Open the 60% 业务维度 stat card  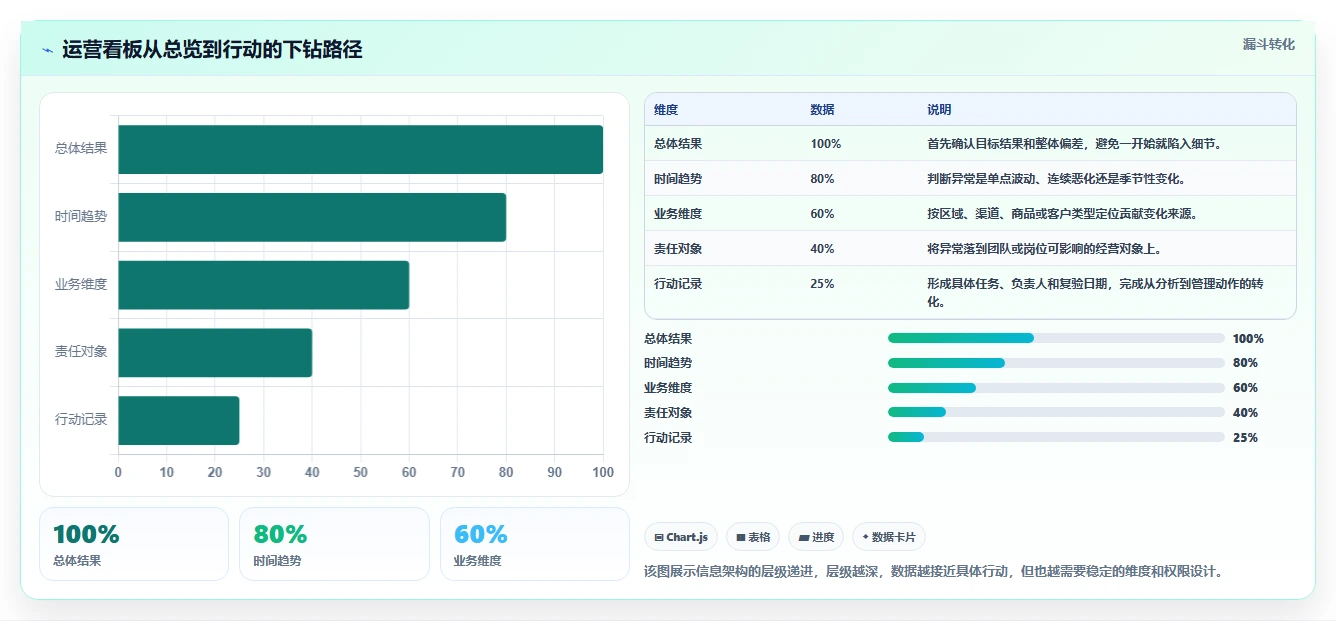tap(535, 544)
